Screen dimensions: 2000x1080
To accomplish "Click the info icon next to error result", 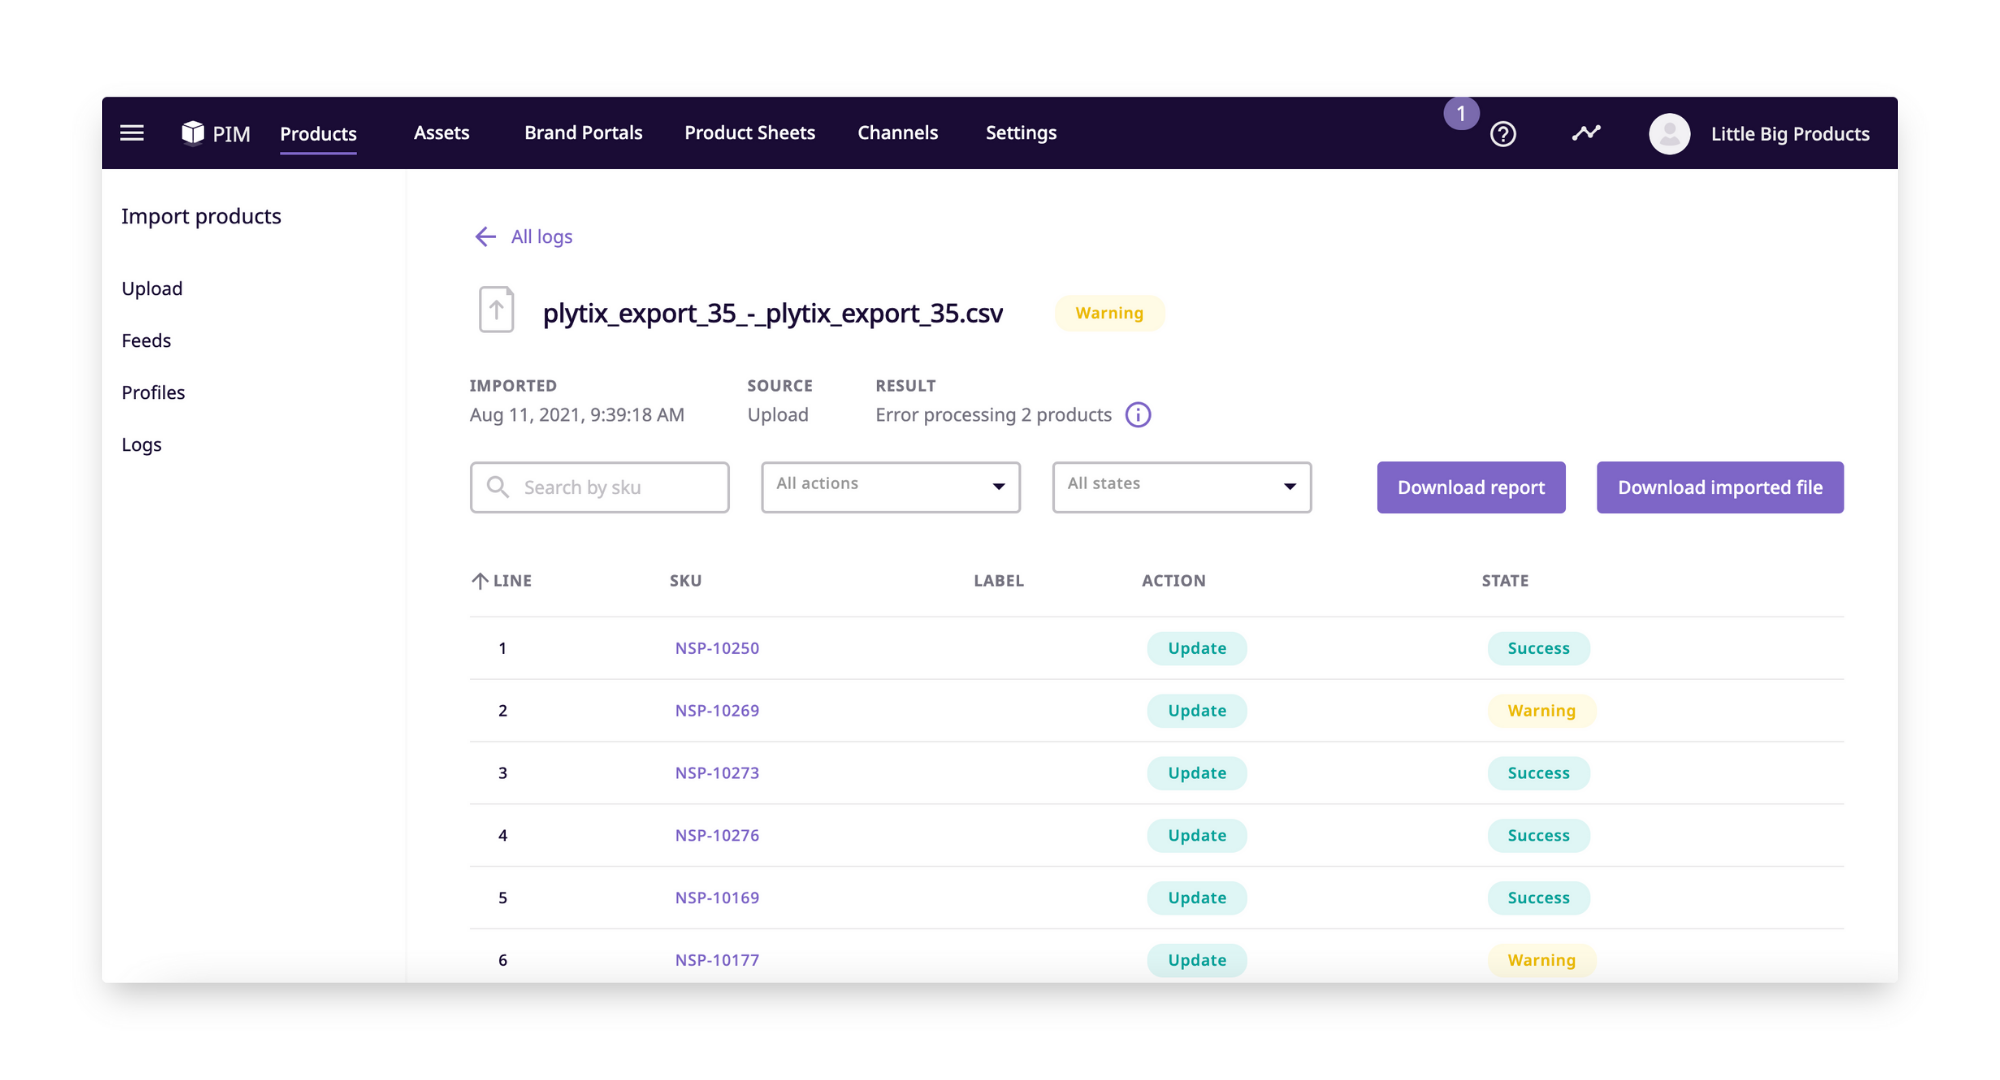I will pyautogui.click(x=1138, y=415).
